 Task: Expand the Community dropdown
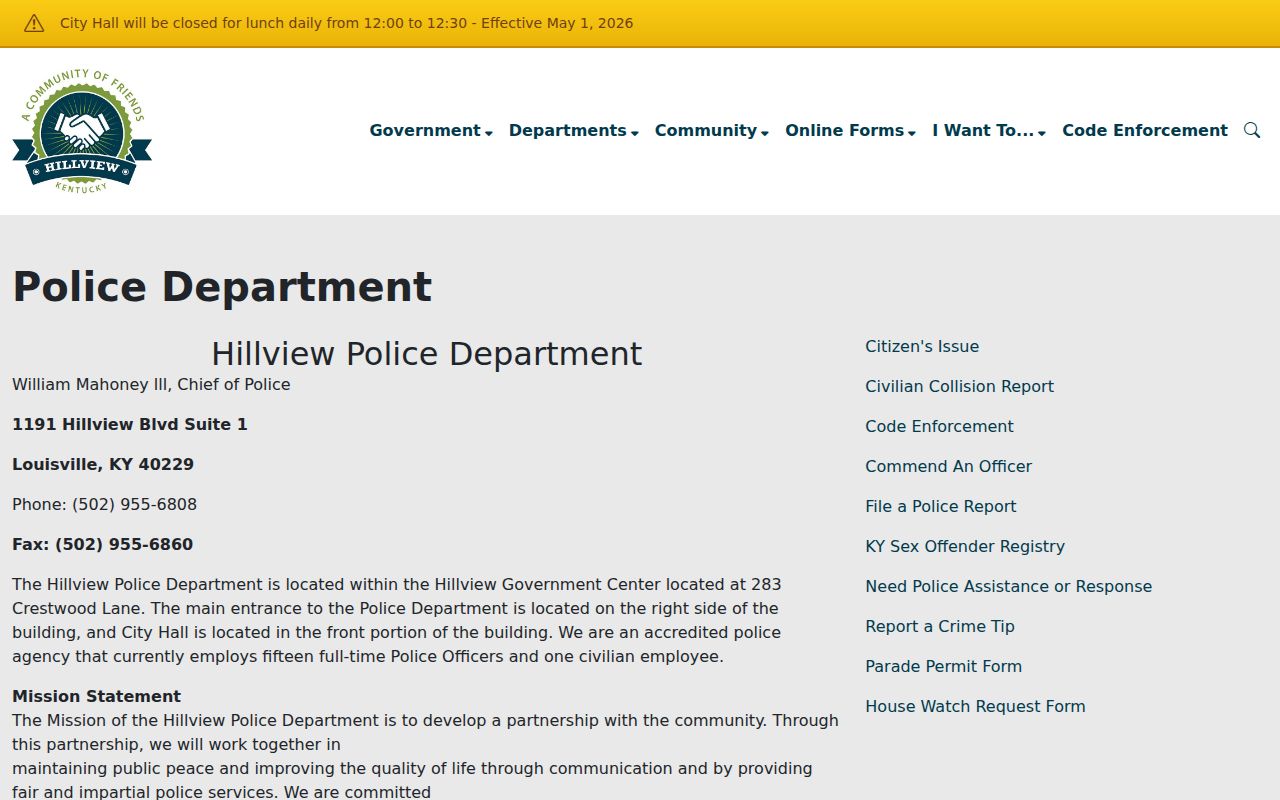tap(712, 130)
